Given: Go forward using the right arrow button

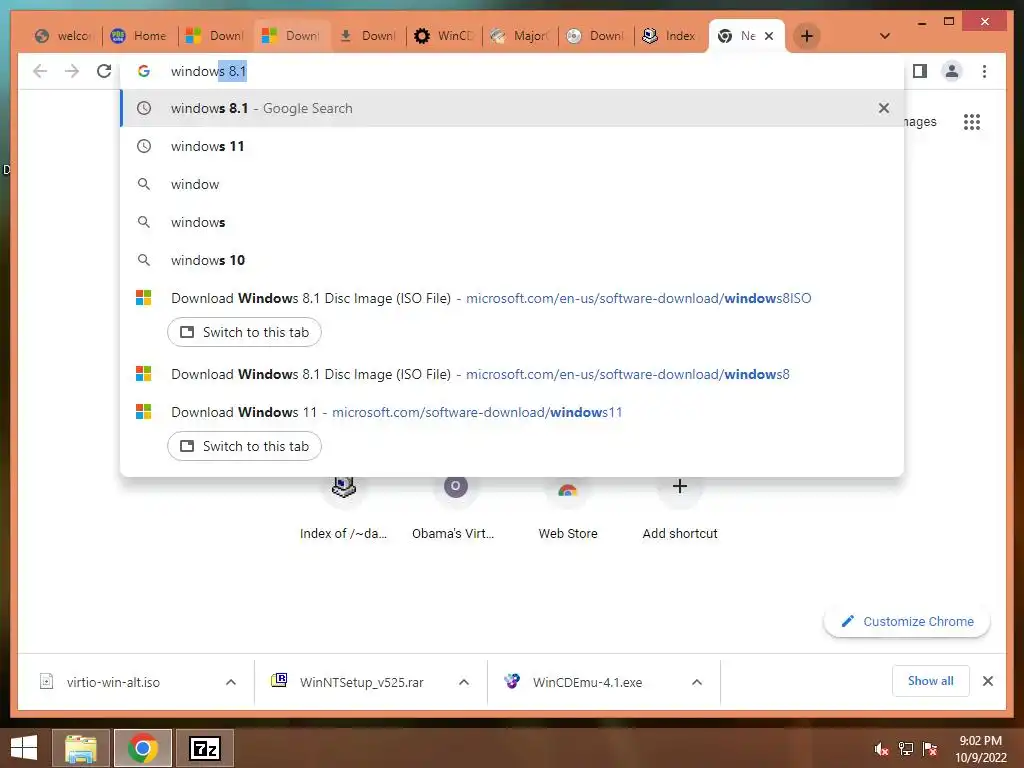Looking at the screenshot, I should pos(72,71).
